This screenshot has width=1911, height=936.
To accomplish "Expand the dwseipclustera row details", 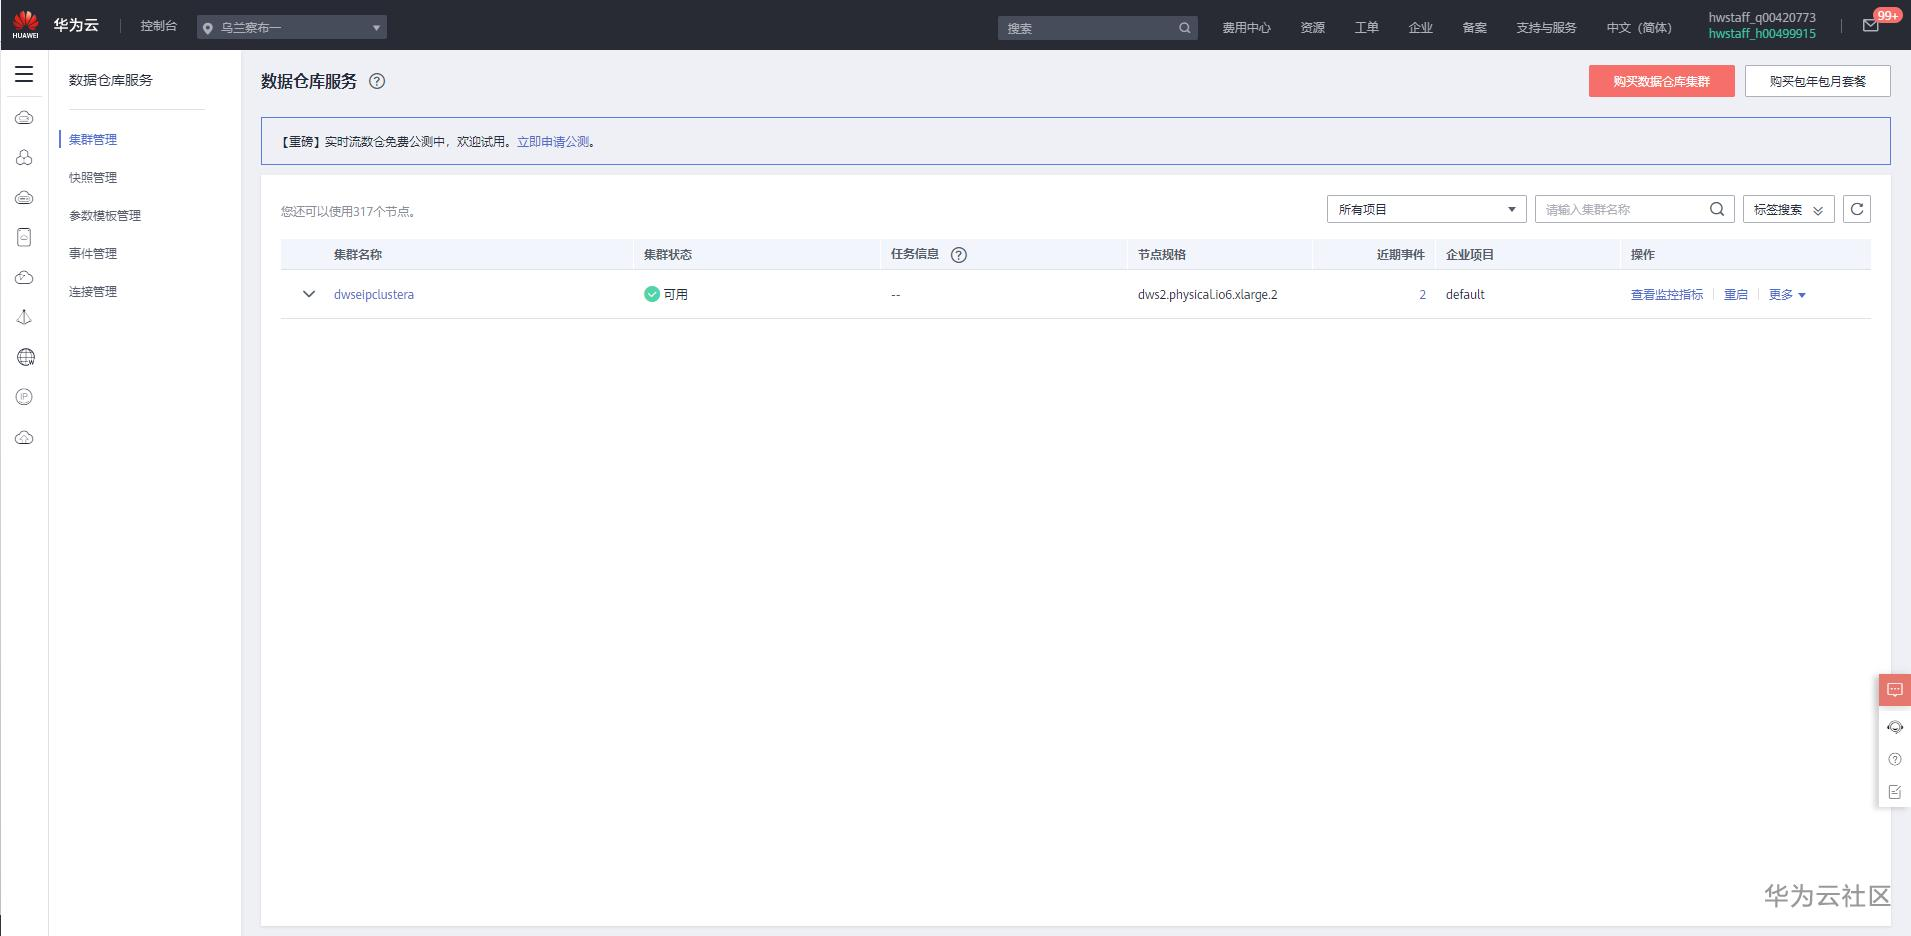I will click(x=309, y=294).
